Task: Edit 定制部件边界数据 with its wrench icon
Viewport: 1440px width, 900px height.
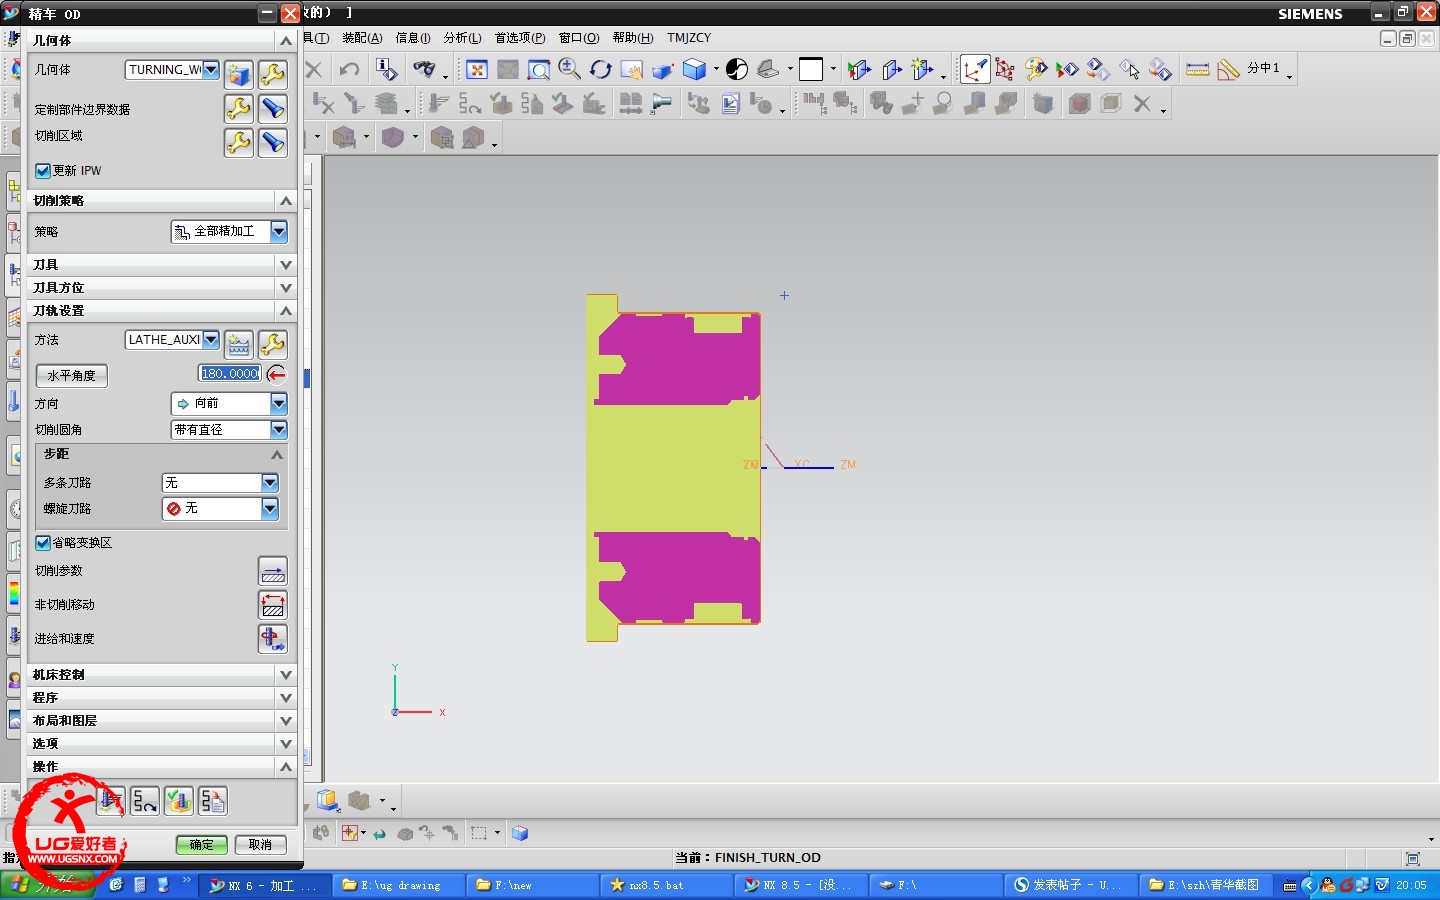Action: (238, 108)
